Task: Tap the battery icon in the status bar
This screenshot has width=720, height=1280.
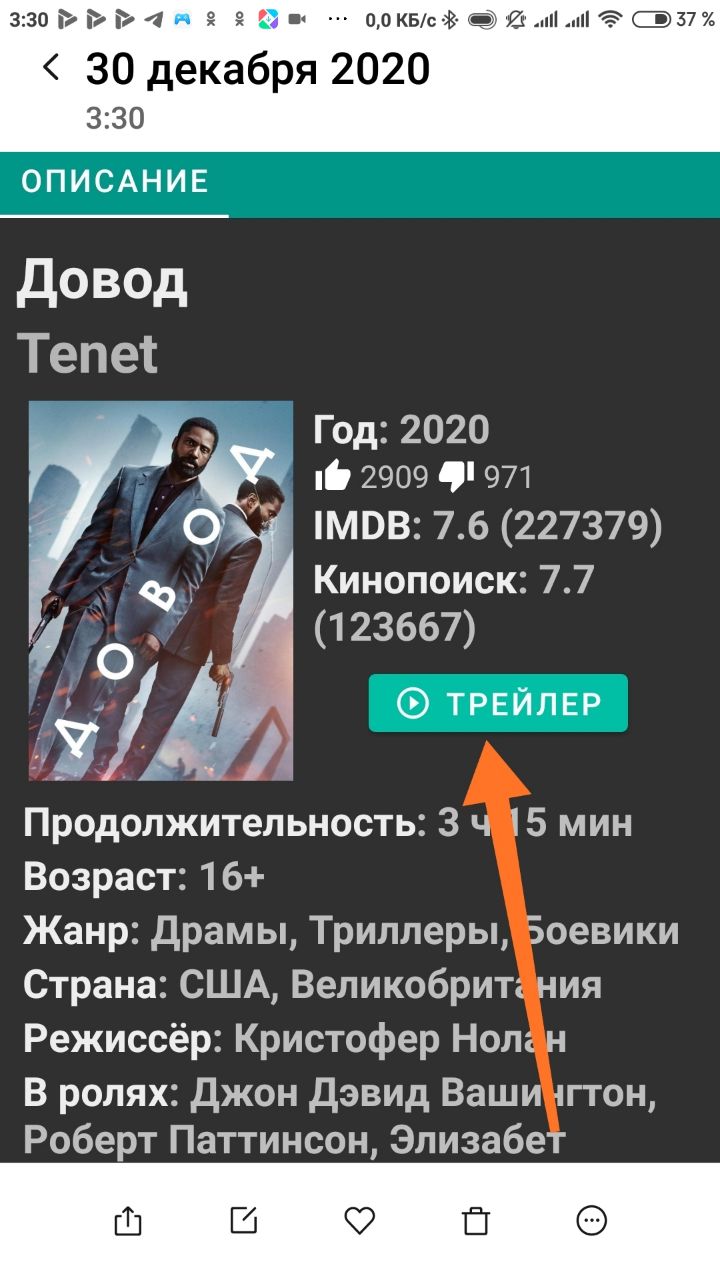Action: [x=653, y=19]
